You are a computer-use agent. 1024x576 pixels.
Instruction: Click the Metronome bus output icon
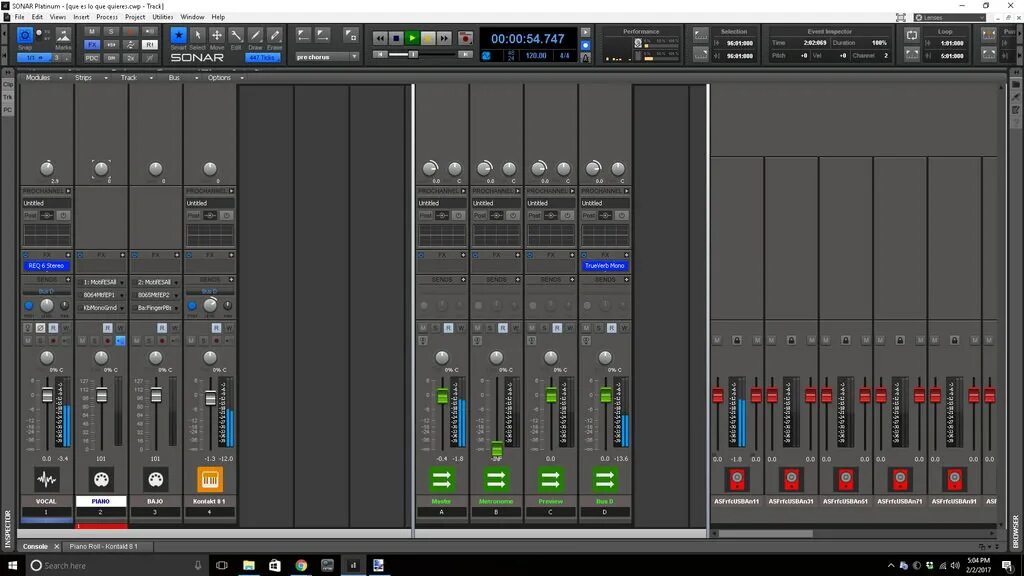(x=496, y=480)
